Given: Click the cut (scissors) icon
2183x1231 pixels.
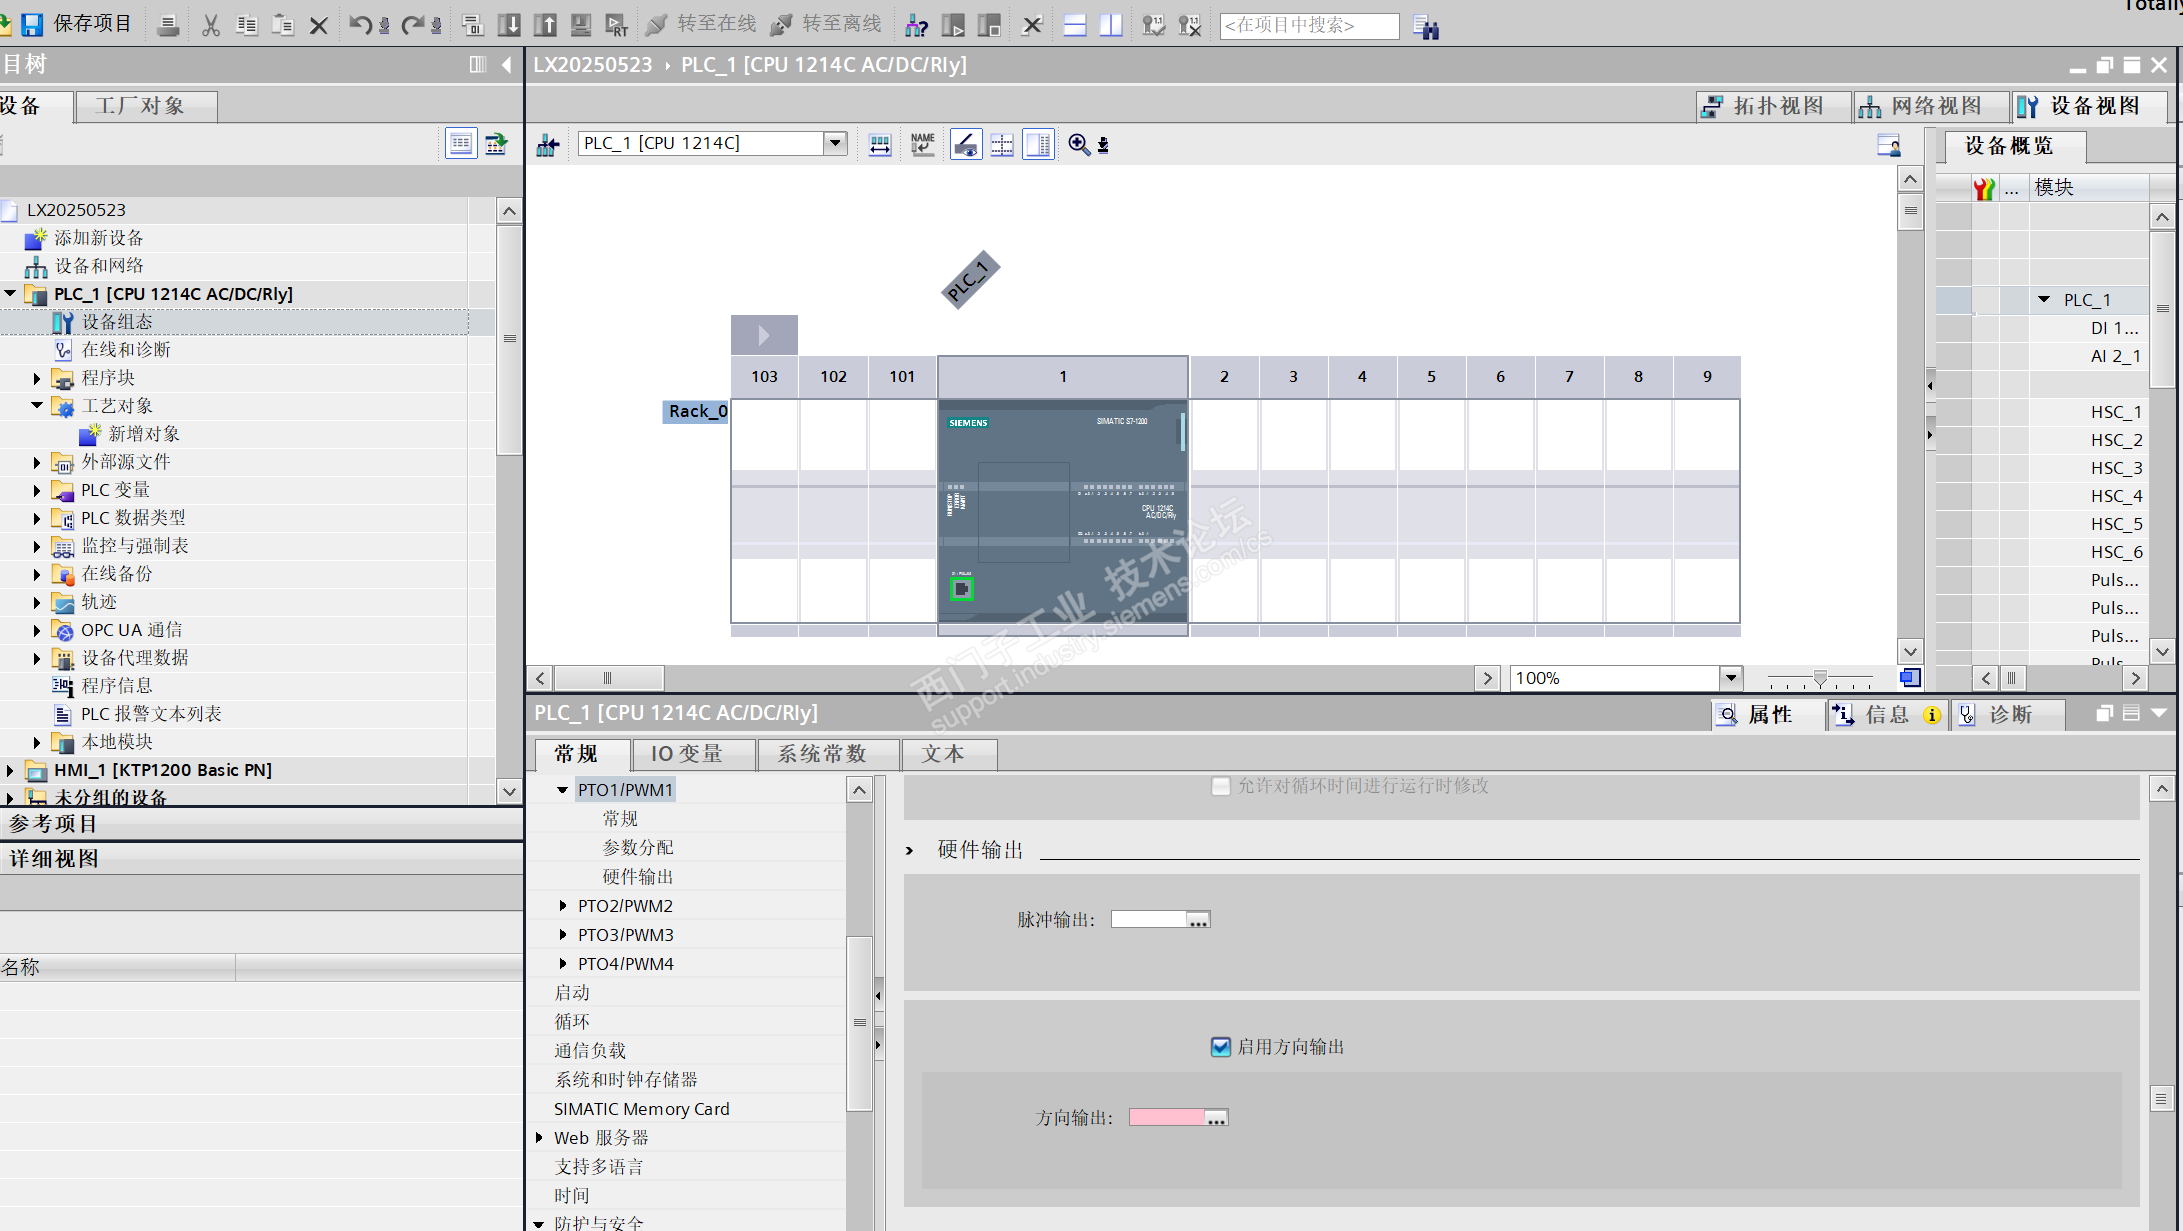Looking at the screenshot, I should [210, 26].
